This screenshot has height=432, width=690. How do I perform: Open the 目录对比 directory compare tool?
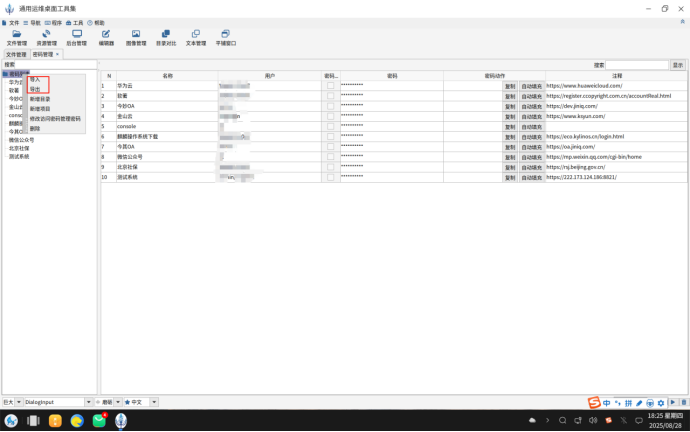point(166,38)
